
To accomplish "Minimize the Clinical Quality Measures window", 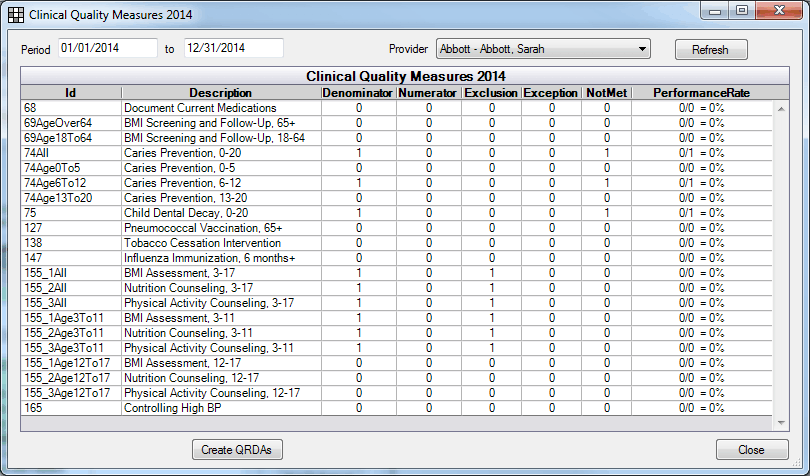I will click(x=715, y=12).
